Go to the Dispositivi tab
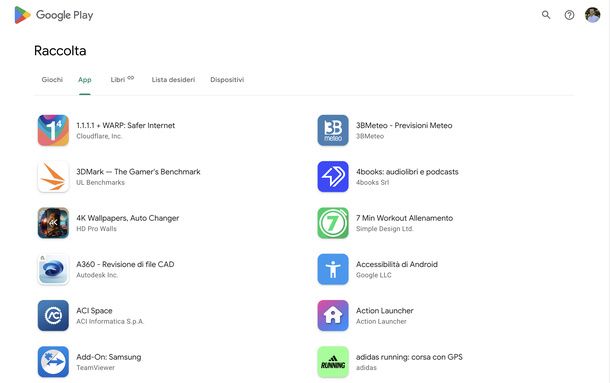This screenshot has width=610, height=383. [227, 79]
